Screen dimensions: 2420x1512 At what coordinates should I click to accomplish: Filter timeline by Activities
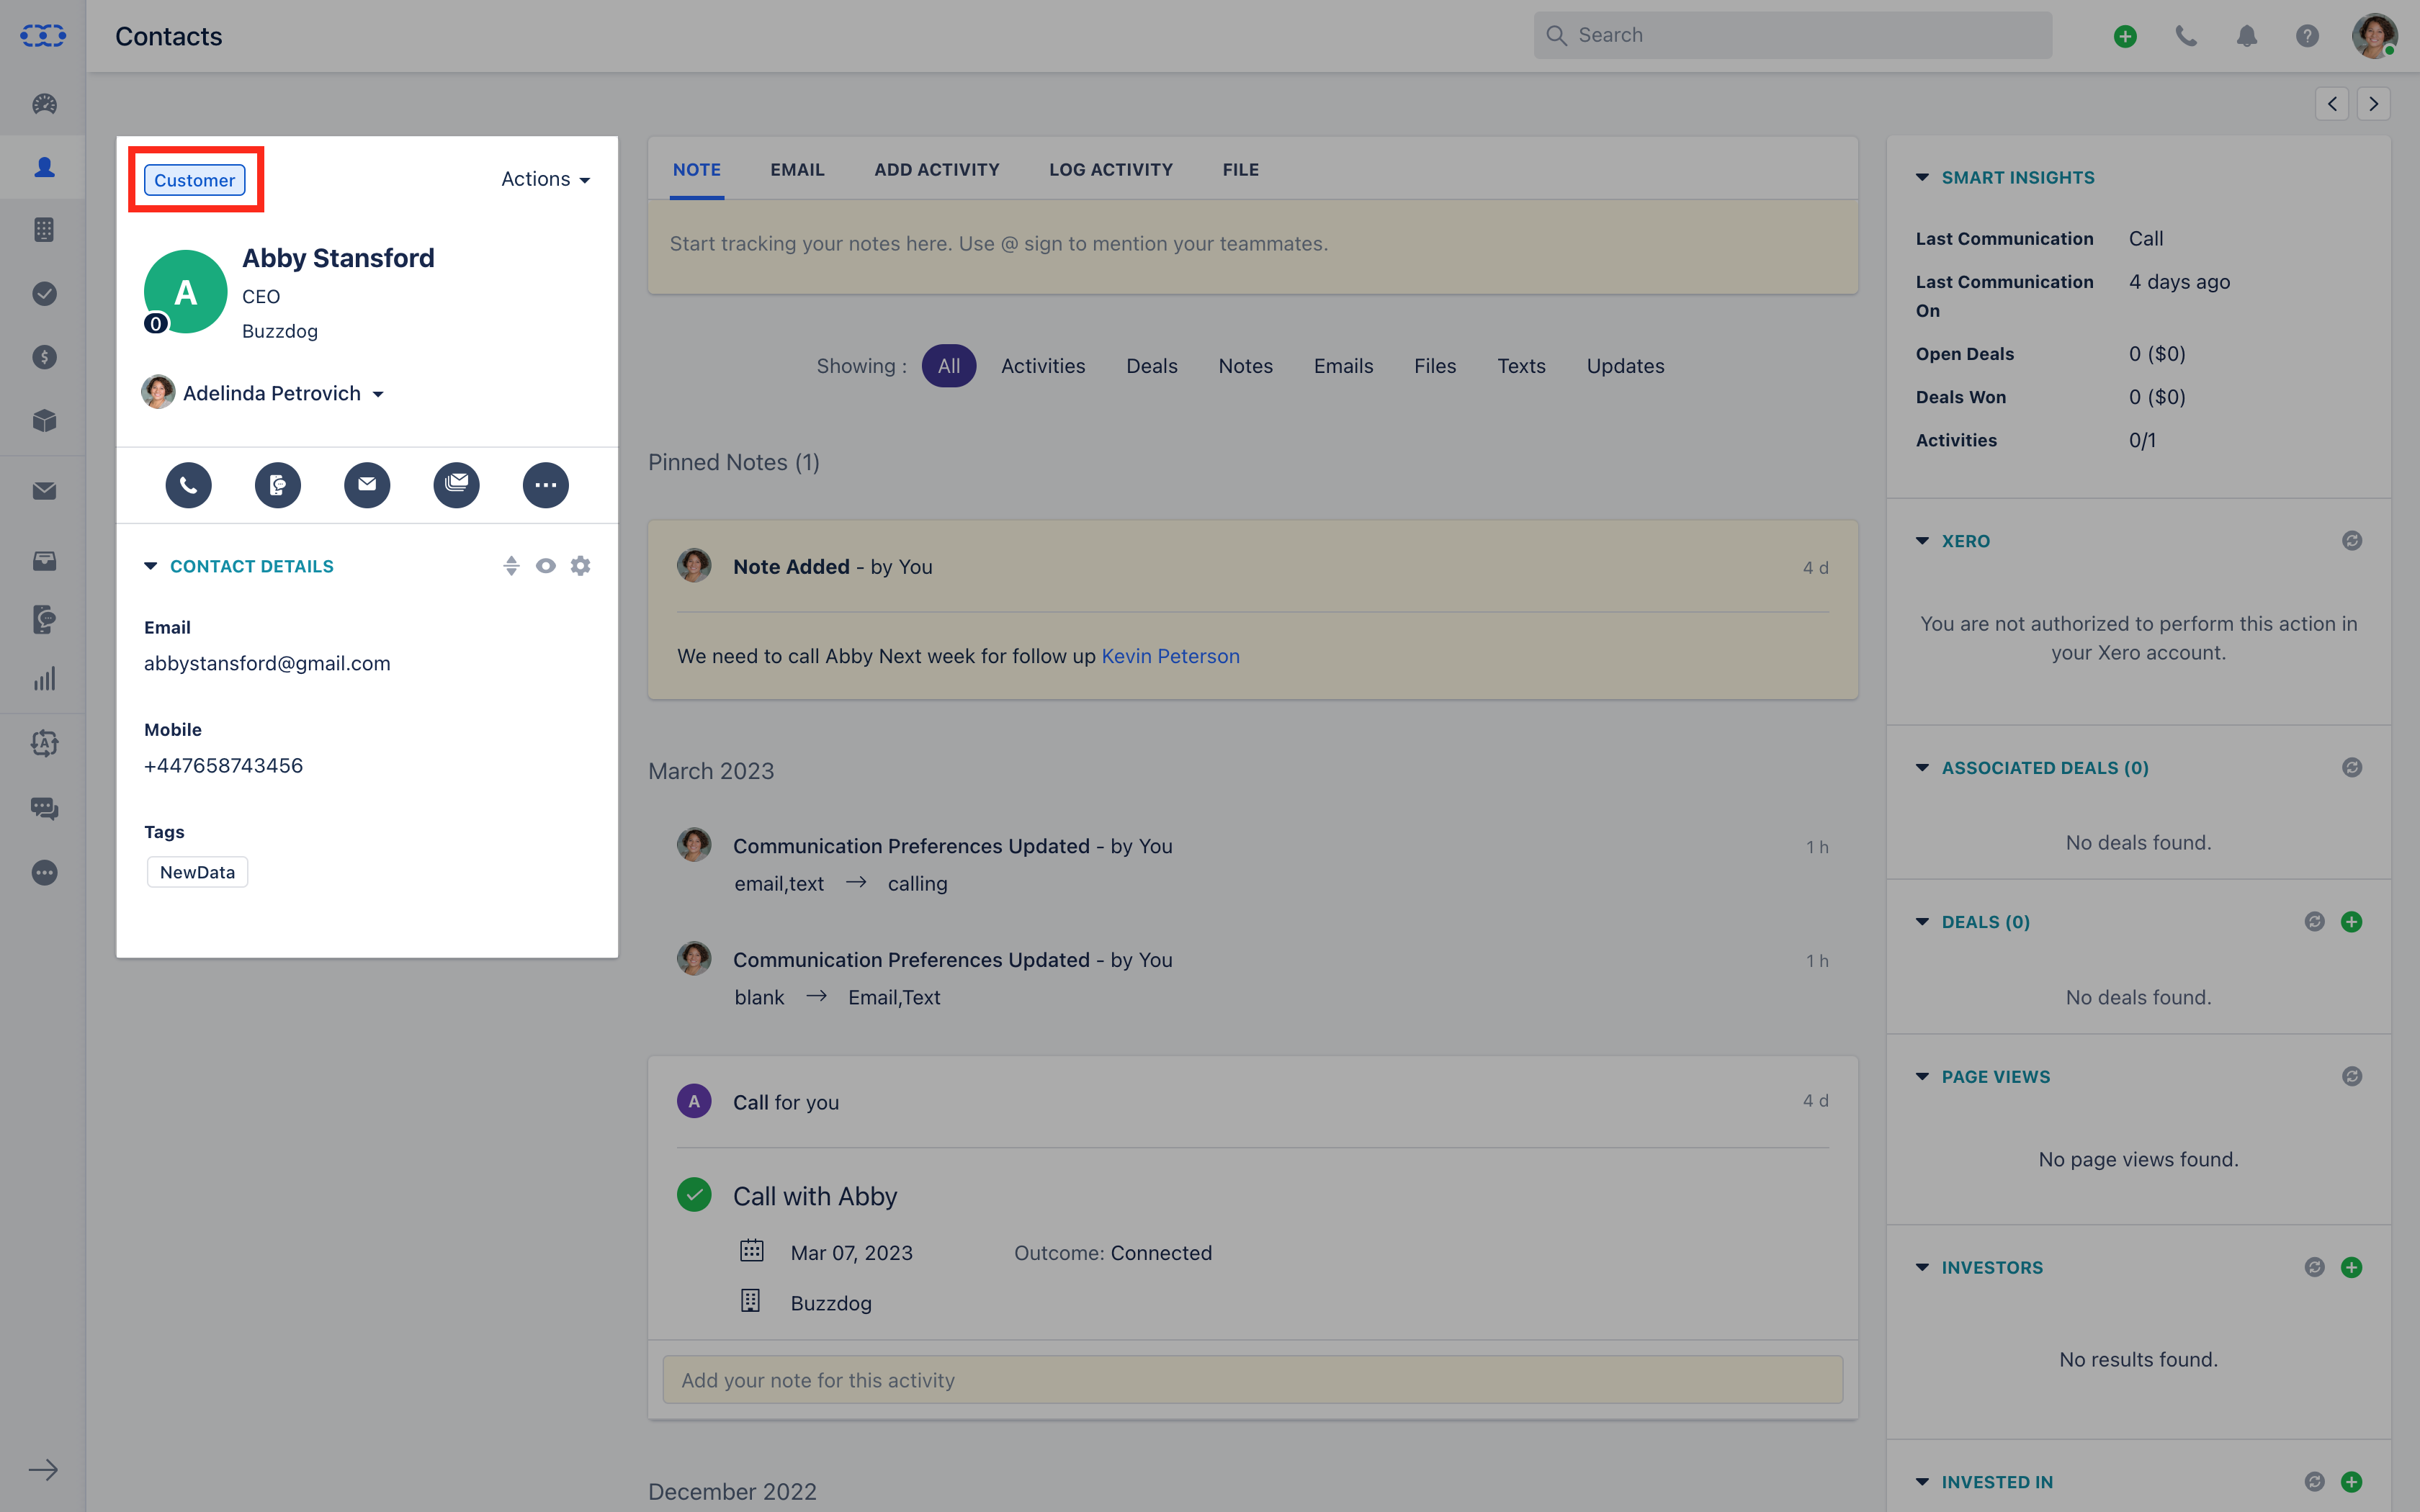click(x=1043, y=366)
